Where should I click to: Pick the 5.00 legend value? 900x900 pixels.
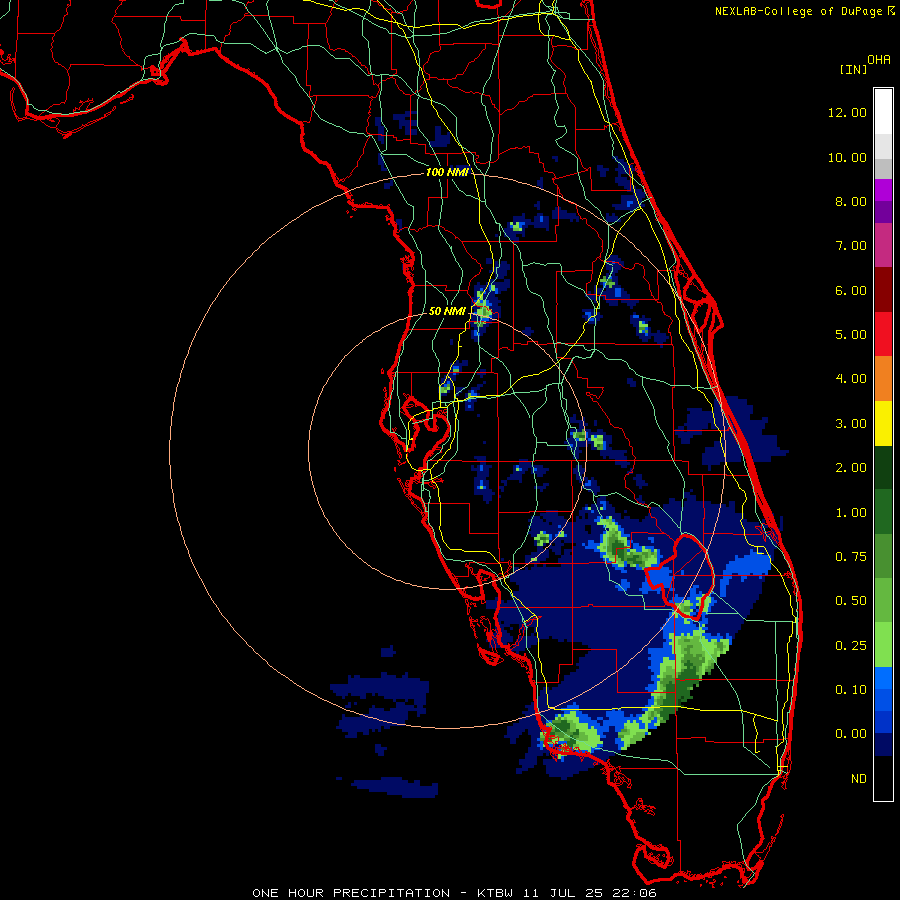(x=851, y=335)
